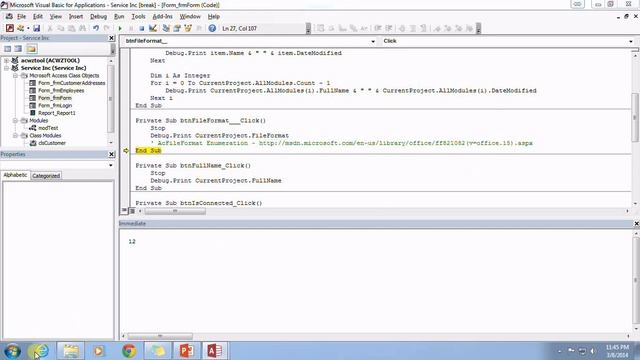The image size is (640, 360).
Task: Click the Standard toolbar options arrow
Action: 308,28
